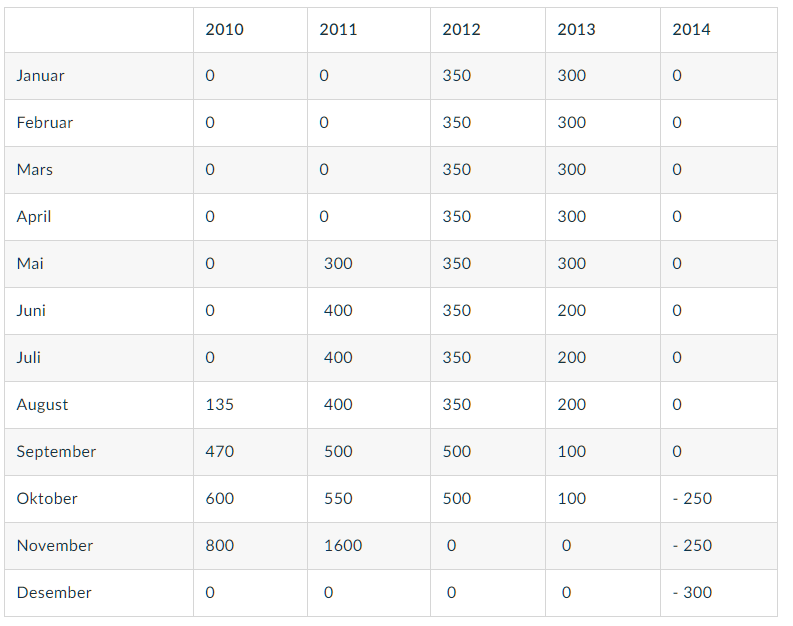Click the 2014 column header

click(691, 29)
